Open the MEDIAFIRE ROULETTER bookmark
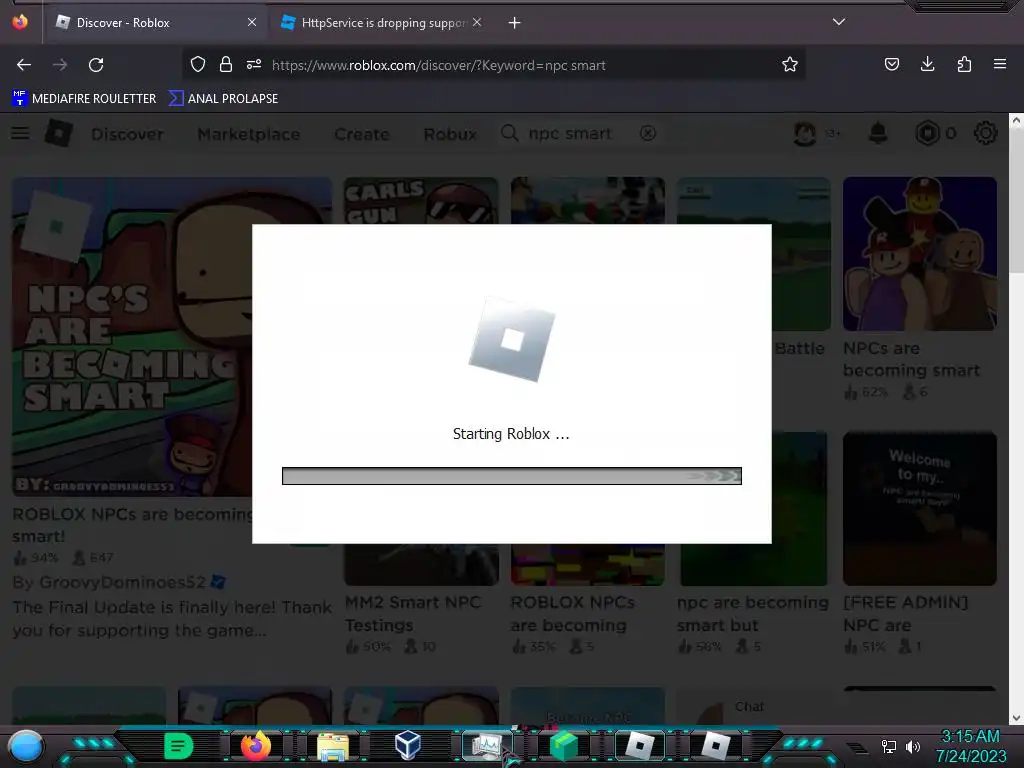The height and width of the screenshot is (768, 1024). [84, 99]
